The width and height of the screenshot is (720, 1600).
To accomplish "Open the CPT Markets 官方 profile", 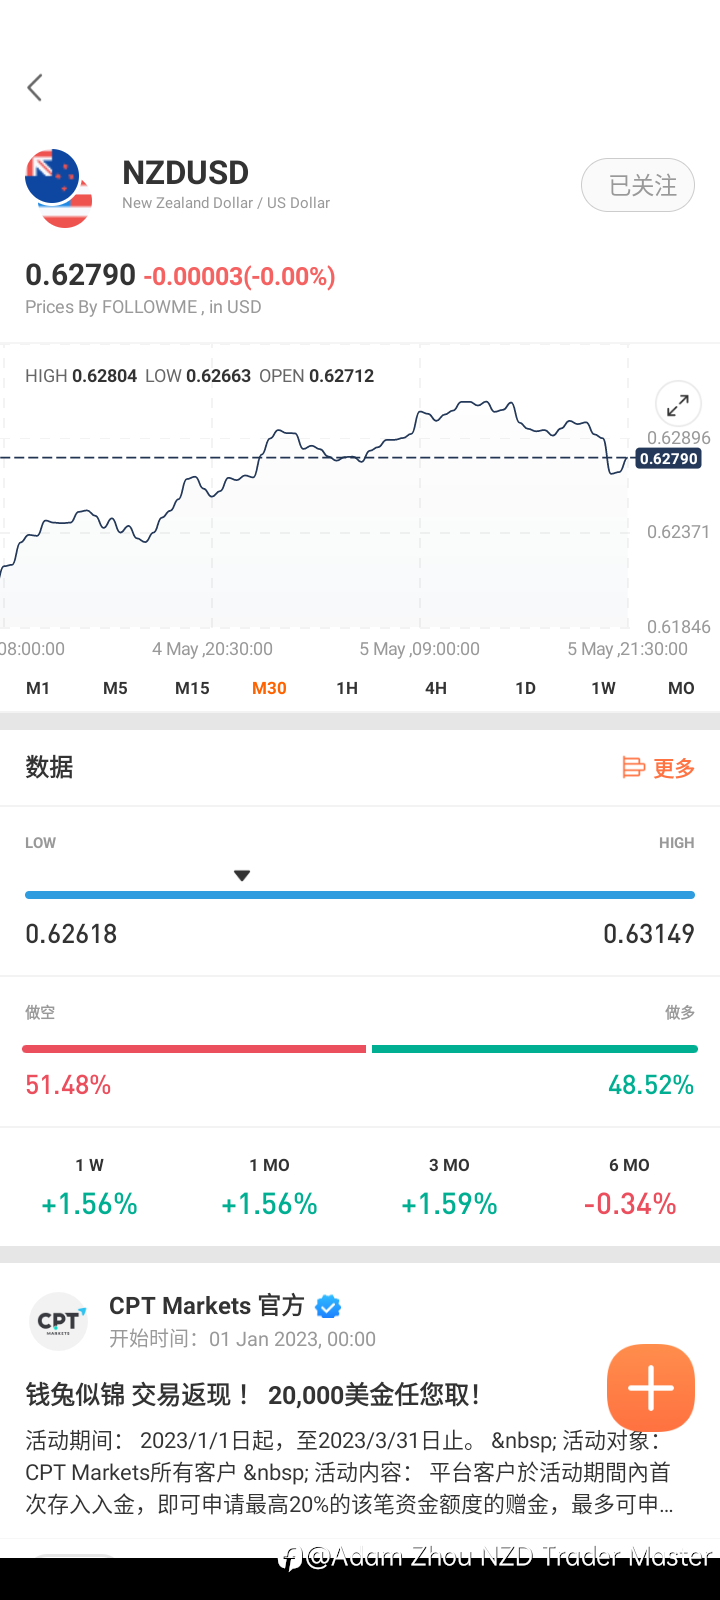I will coord(206,1306).
